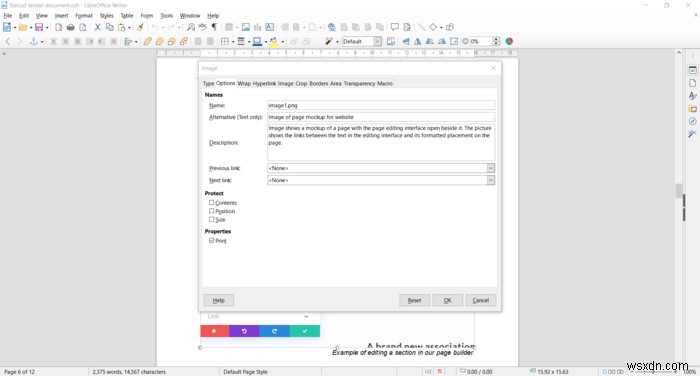Click the Insert text box icon
700x376 pixels.
270,27
